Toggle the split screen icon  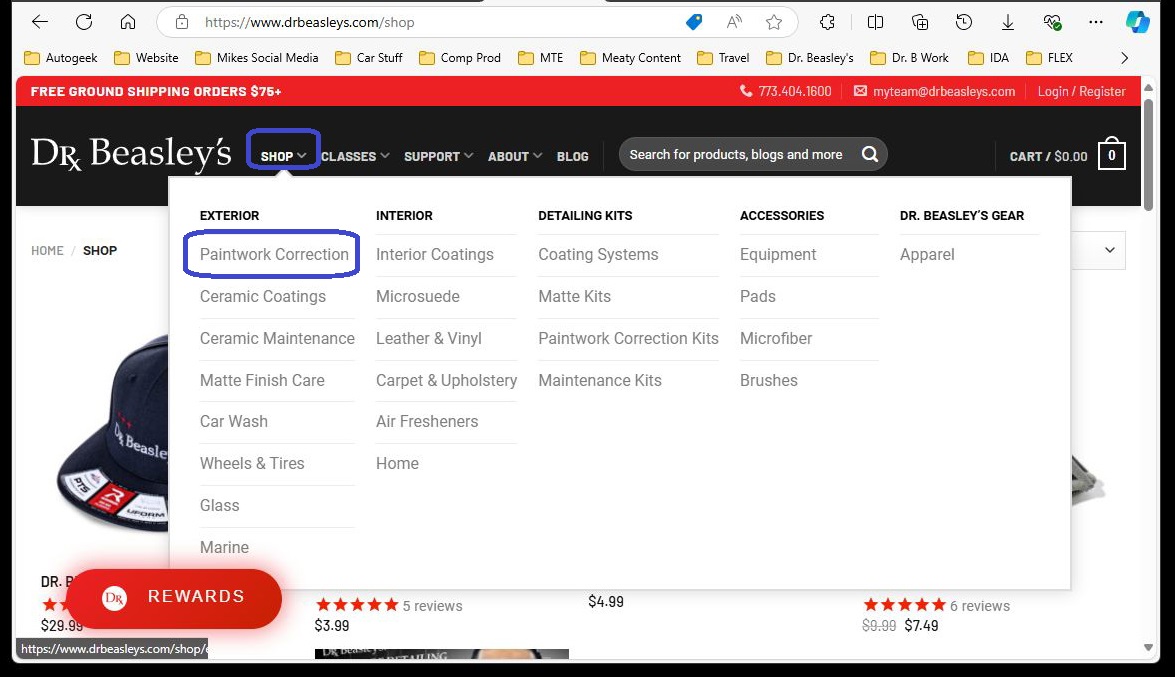875,22
